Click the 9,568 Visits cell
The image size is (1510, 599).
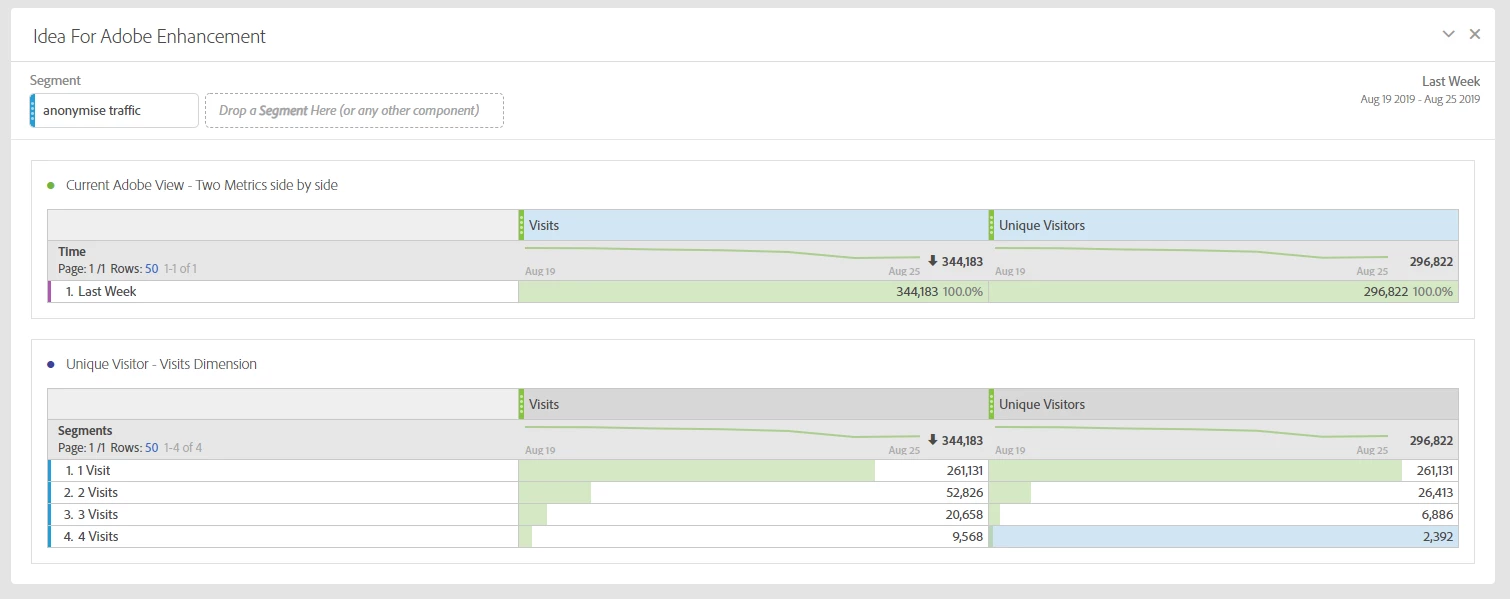coord(754,536)
